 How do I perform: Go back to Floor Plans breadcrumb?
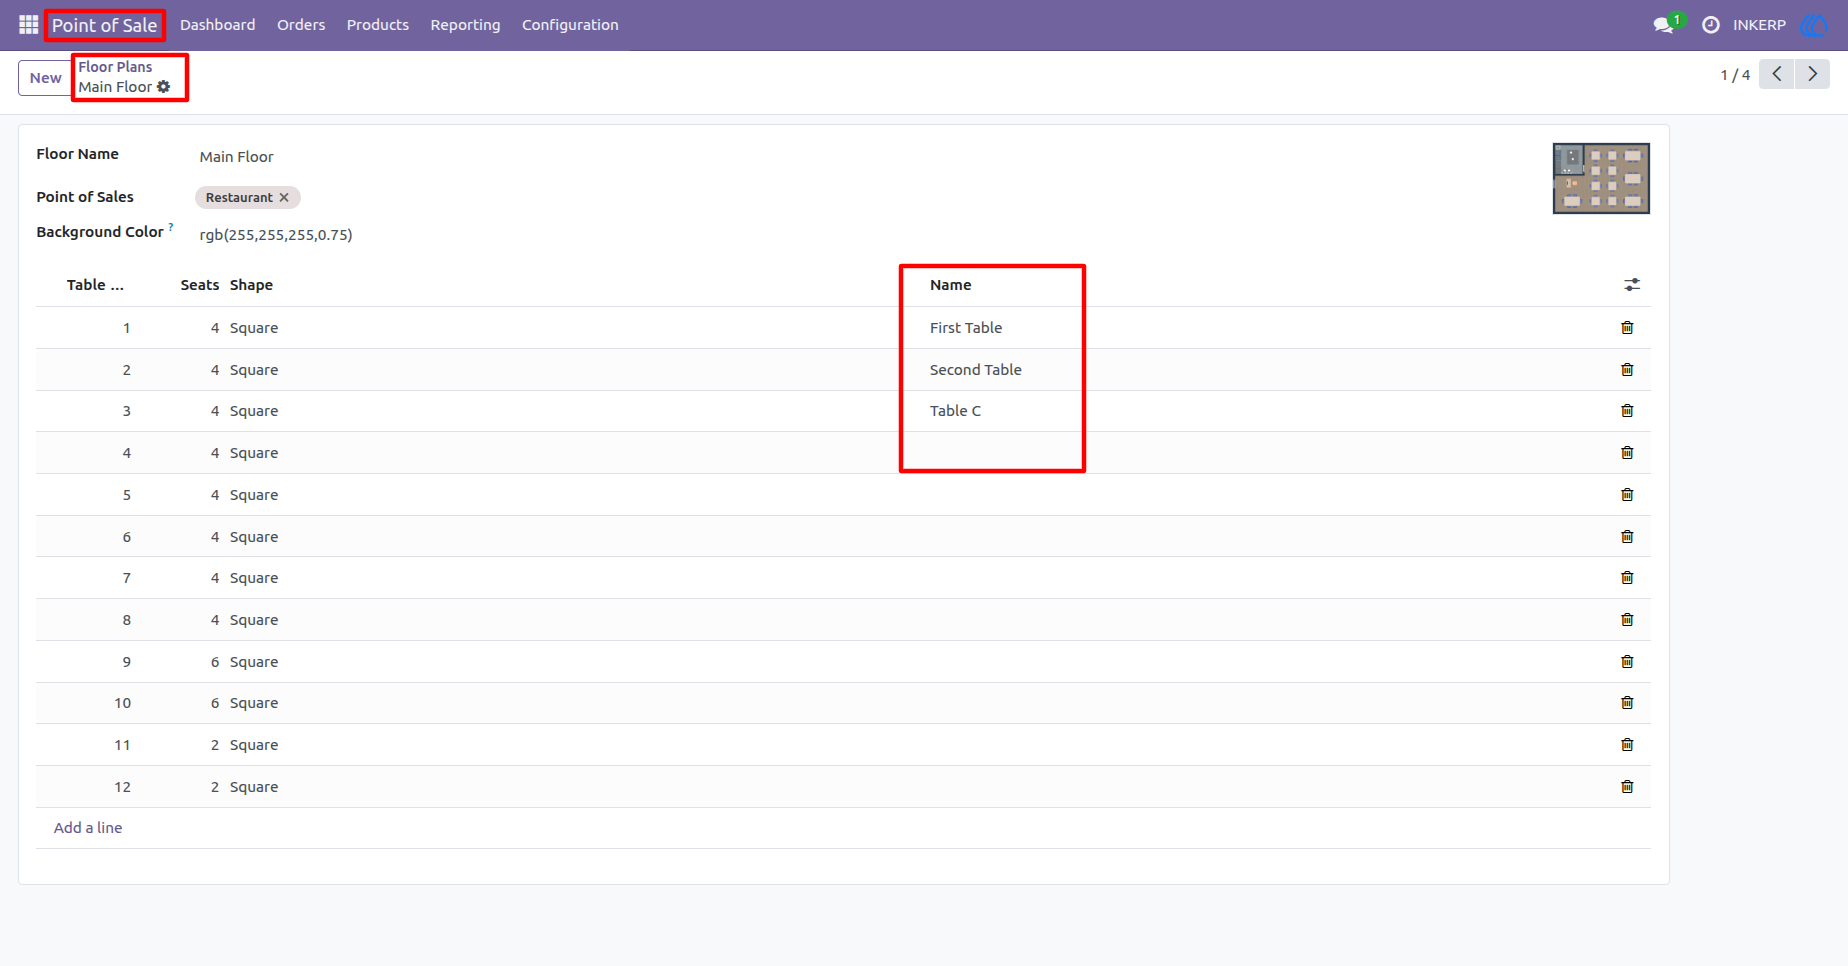115,67
